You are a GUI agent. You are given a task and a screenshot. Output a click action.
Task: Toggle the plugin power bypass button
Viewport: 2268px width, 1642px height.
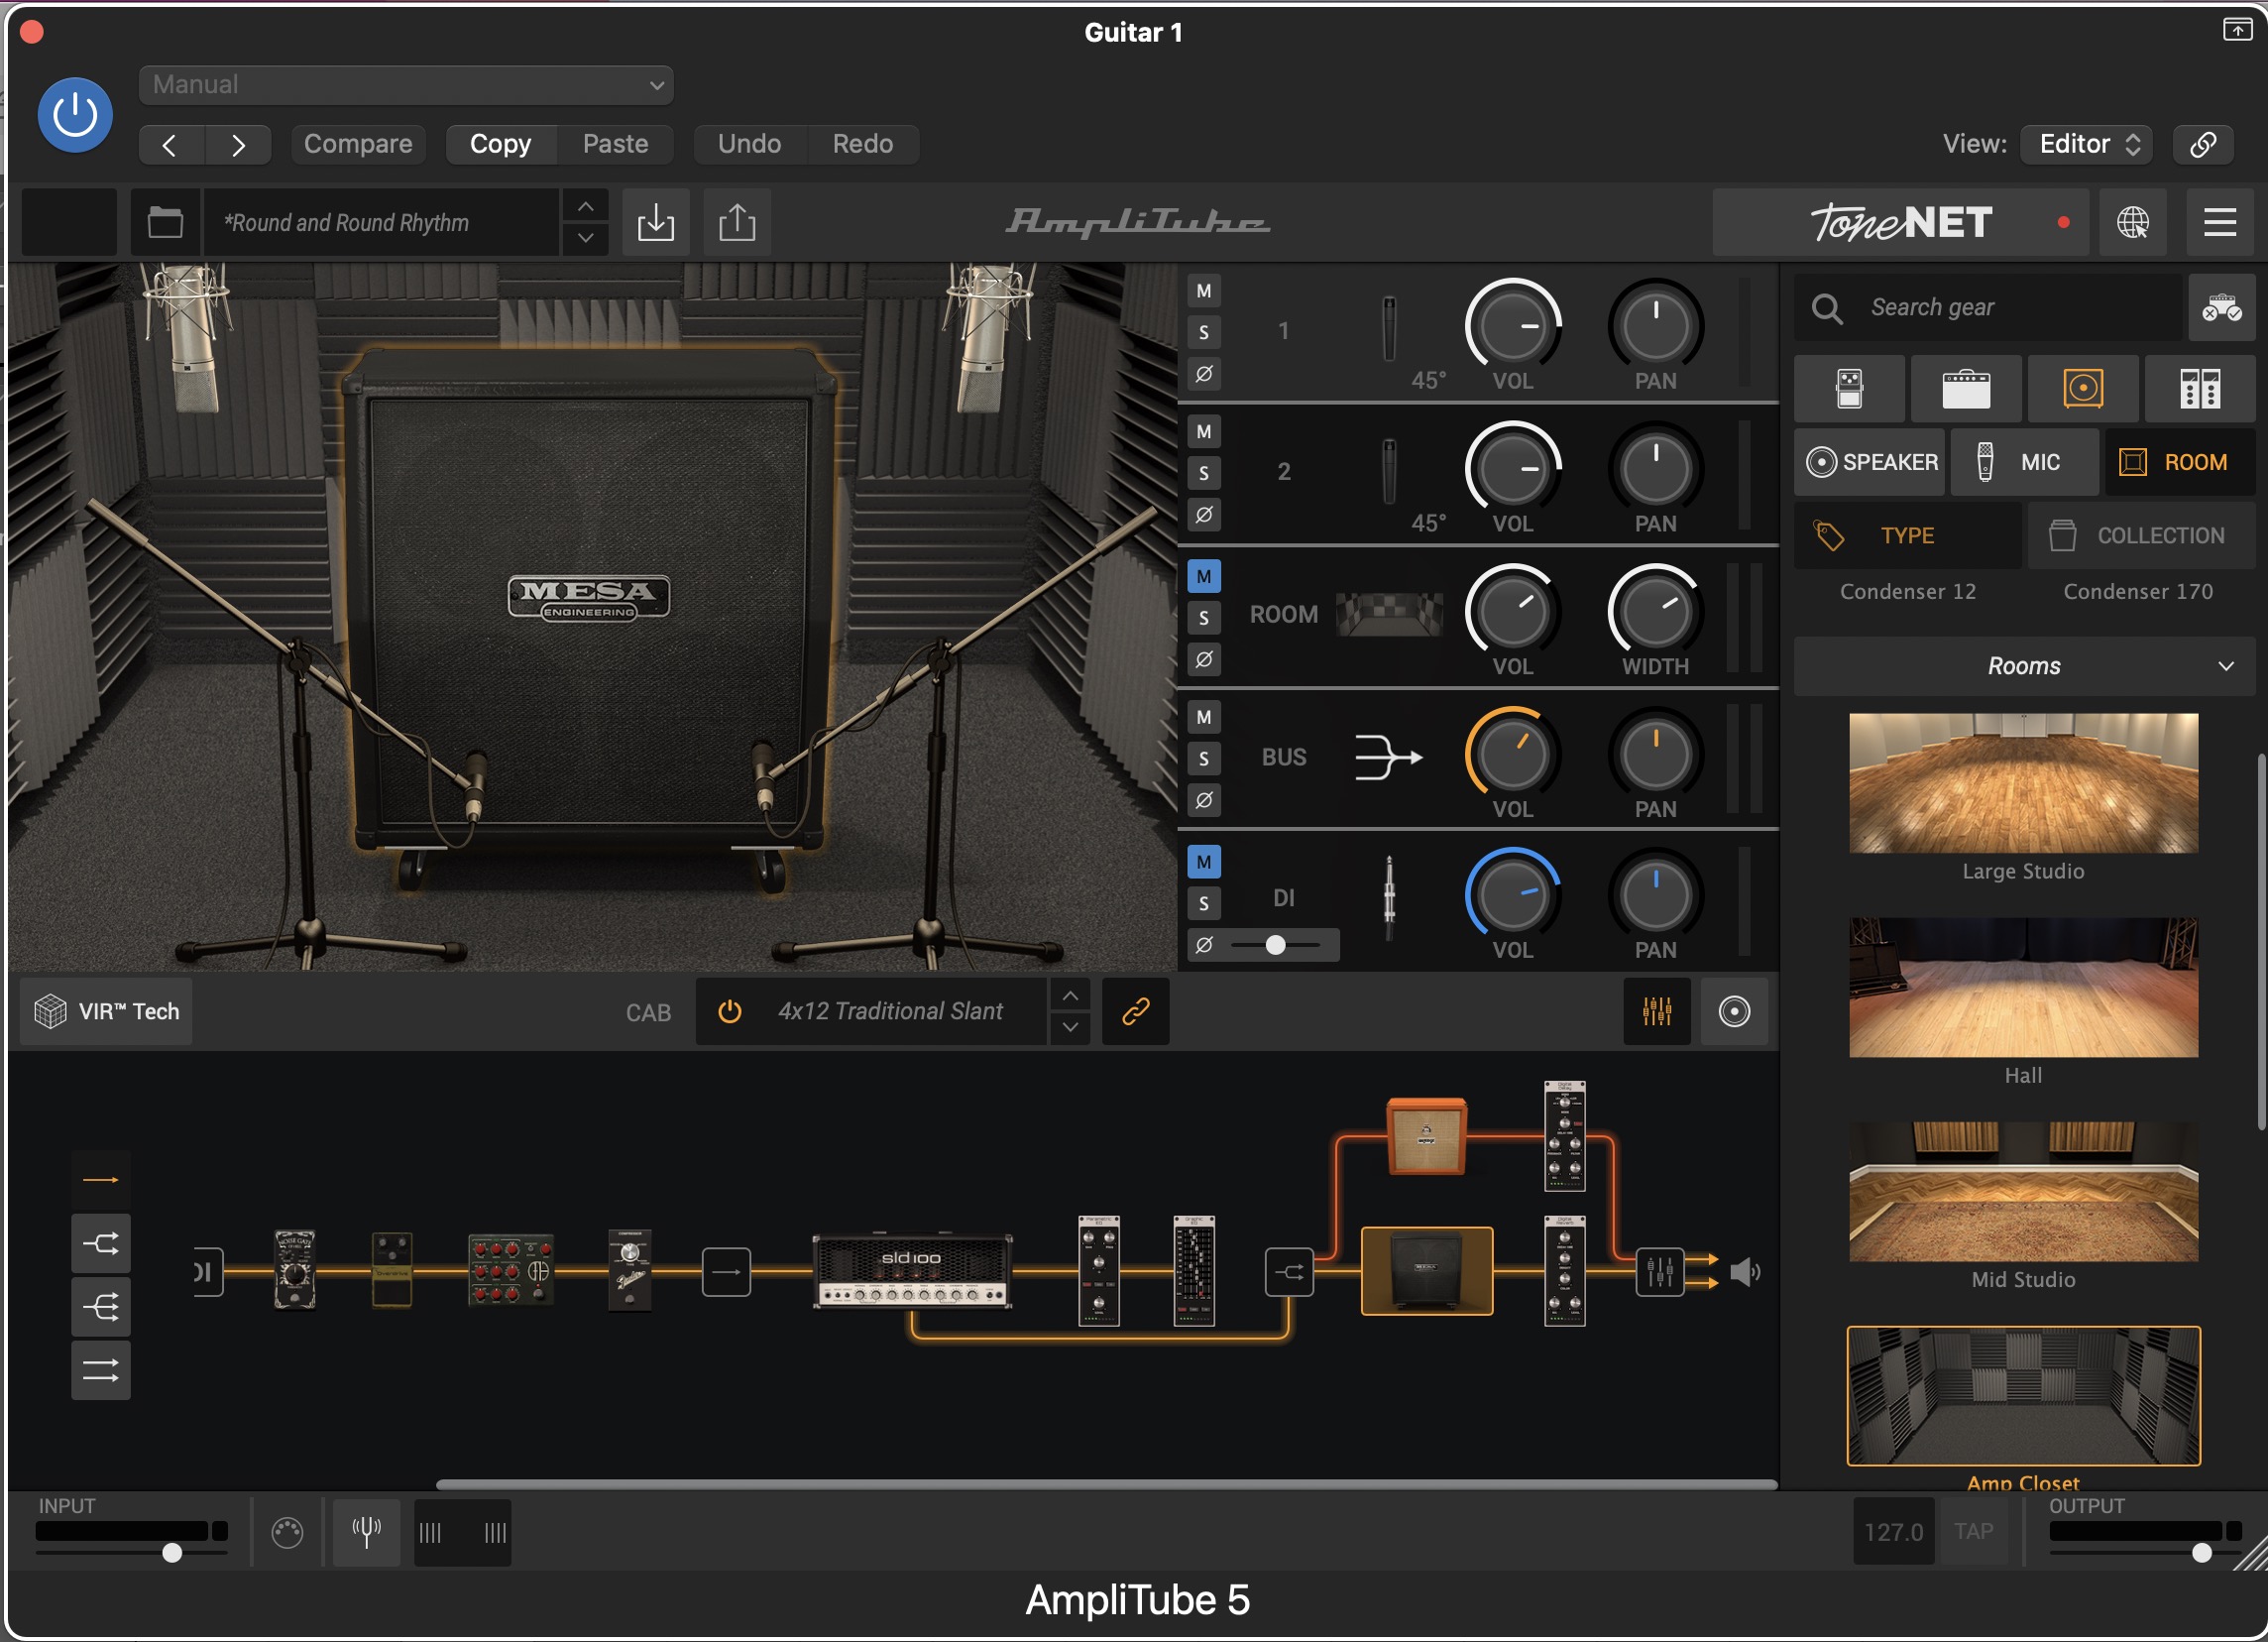tap(75, 115)
